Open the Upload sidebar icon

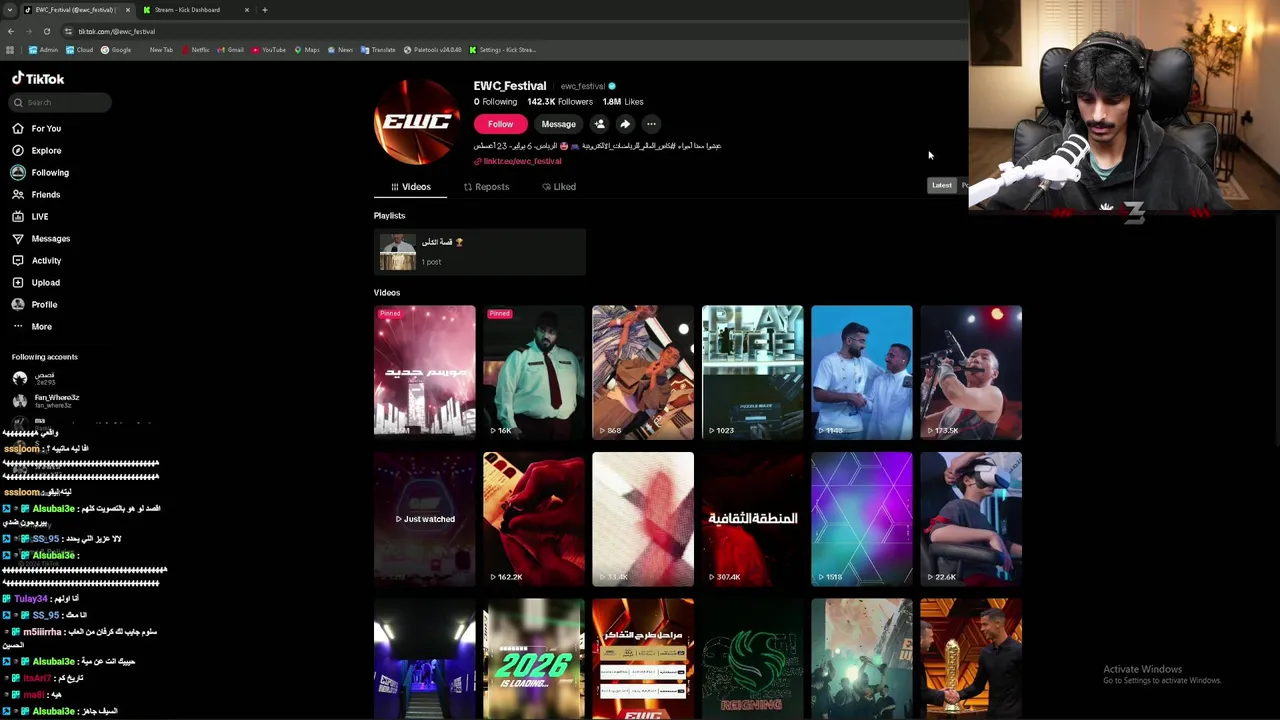[x=18, y=282]
